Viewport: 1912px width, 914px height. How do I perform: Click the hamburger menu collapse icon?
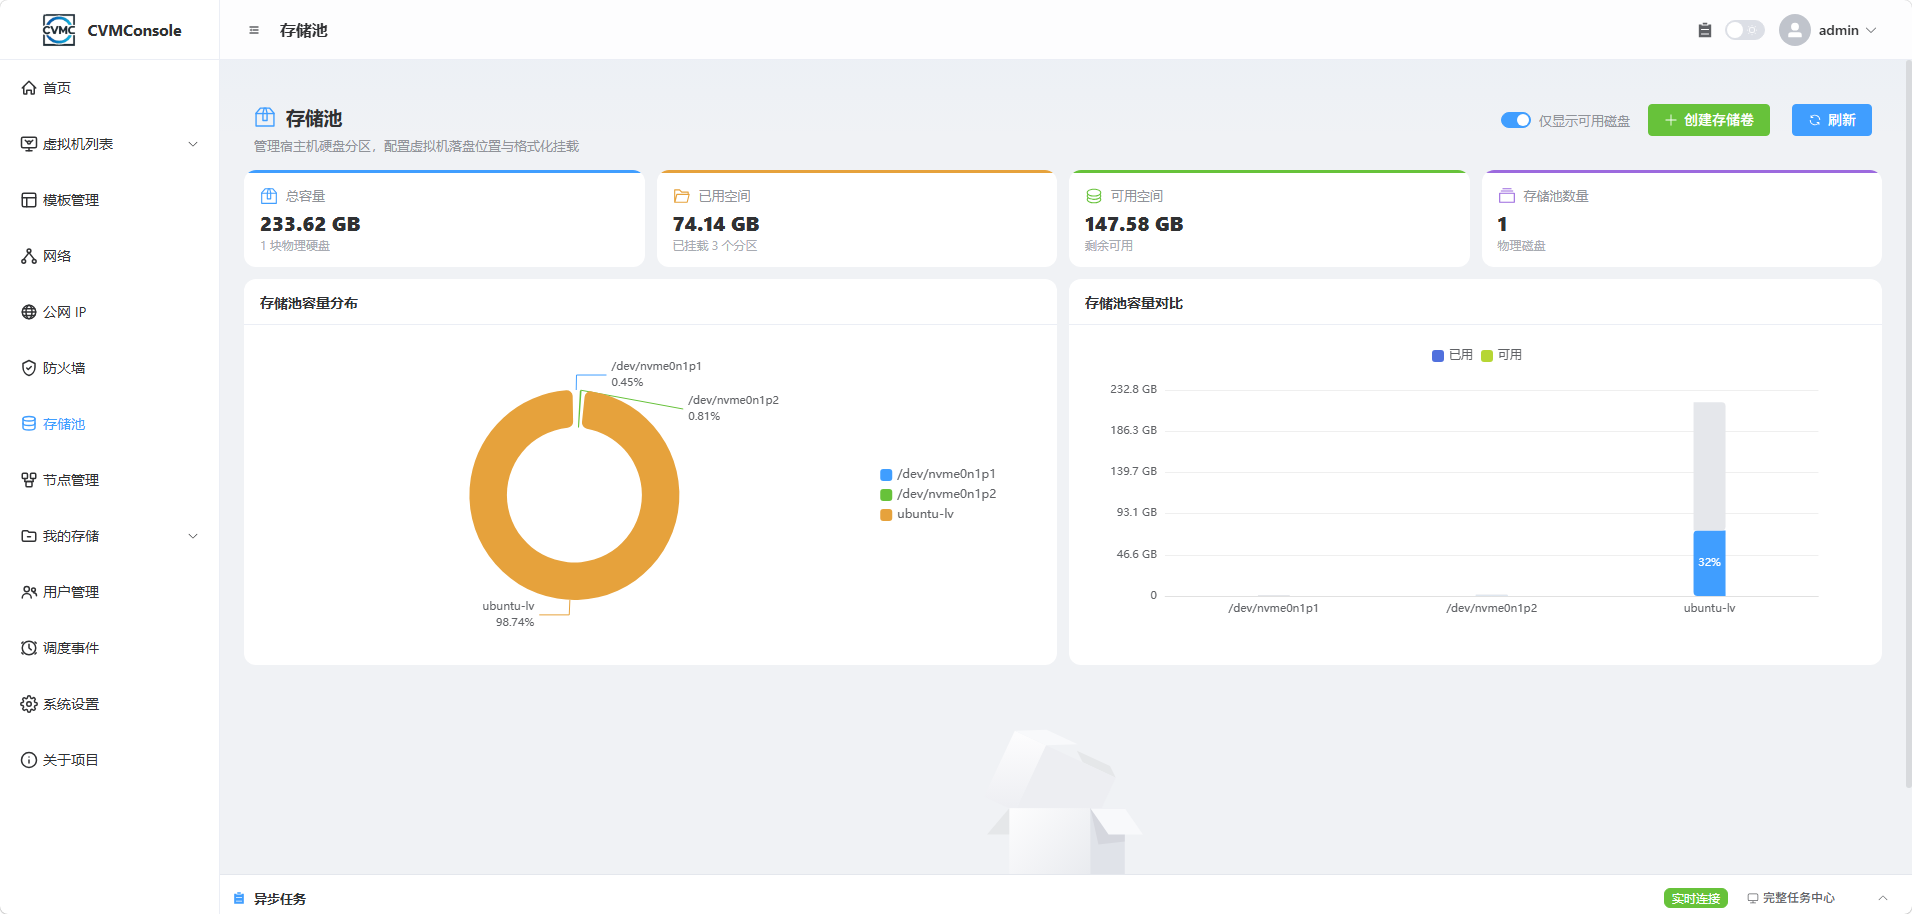pos(254,30)
